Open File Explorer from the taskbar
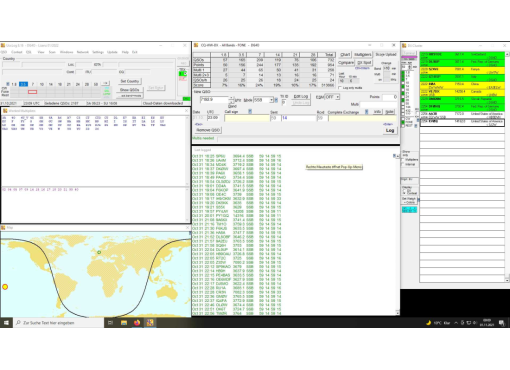This screenshot has width=510, height=370. [x=124, y=323]
